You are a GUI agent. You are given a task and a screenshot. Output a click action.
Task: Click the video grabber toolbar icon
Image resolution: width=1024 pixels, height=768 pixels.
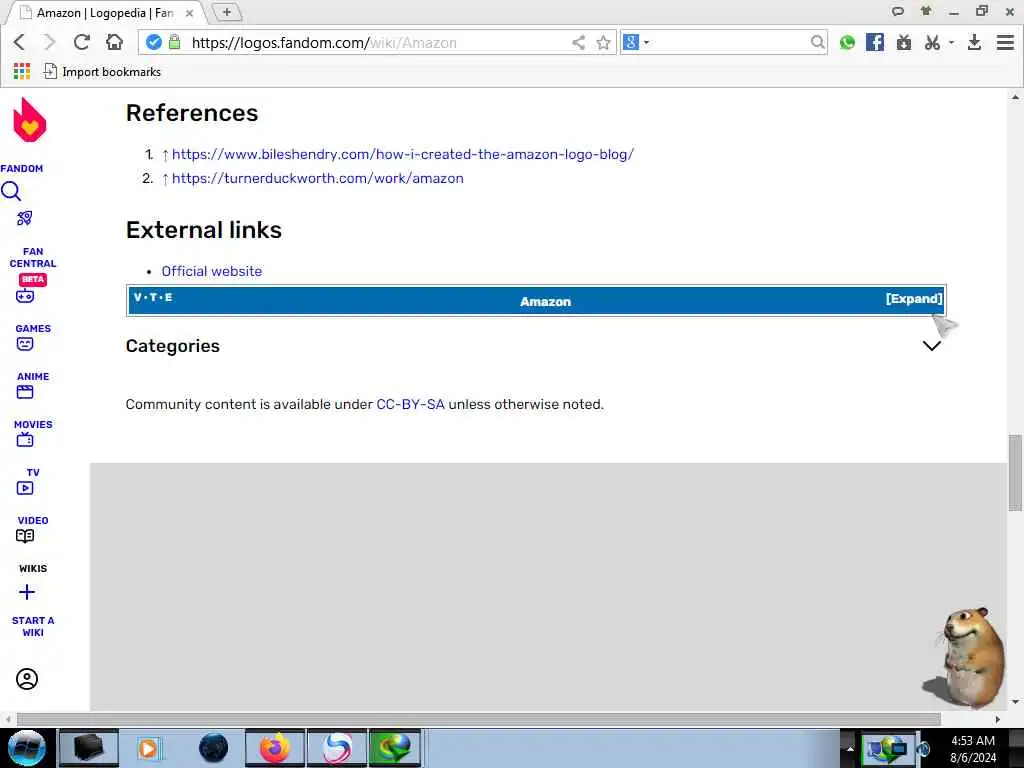coord(904,42)
